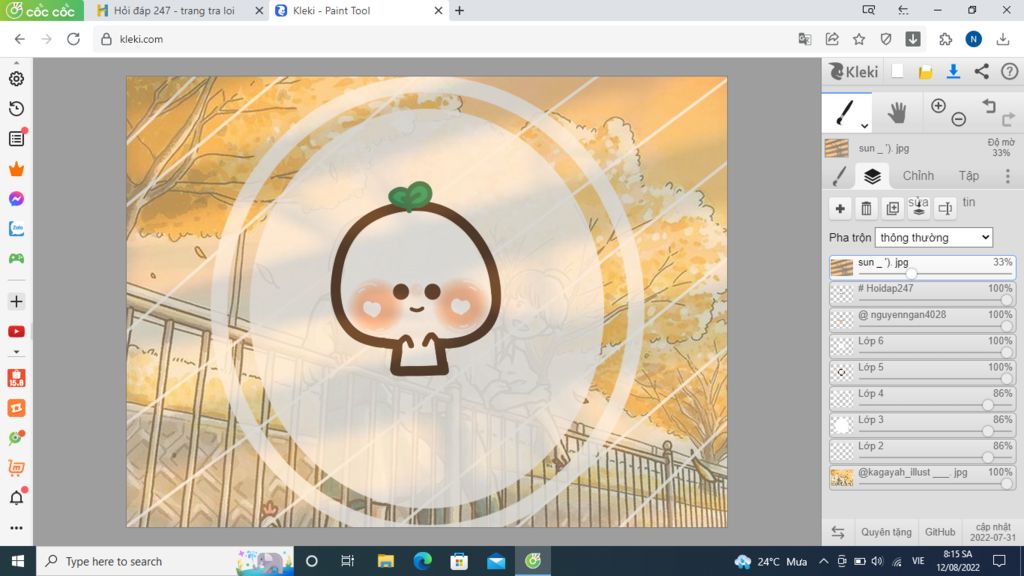Viewport: 1024px width, 576px height.
Task: Open the sidebar notifications bell
Action: [x=16, y=498]
